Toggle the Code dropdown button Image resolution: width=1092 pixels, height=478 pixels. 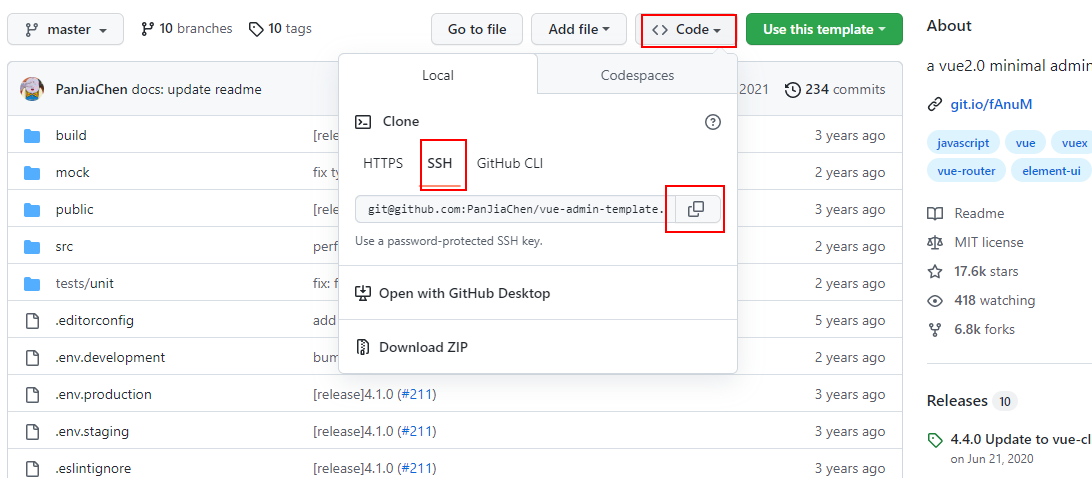pos(686,30)
